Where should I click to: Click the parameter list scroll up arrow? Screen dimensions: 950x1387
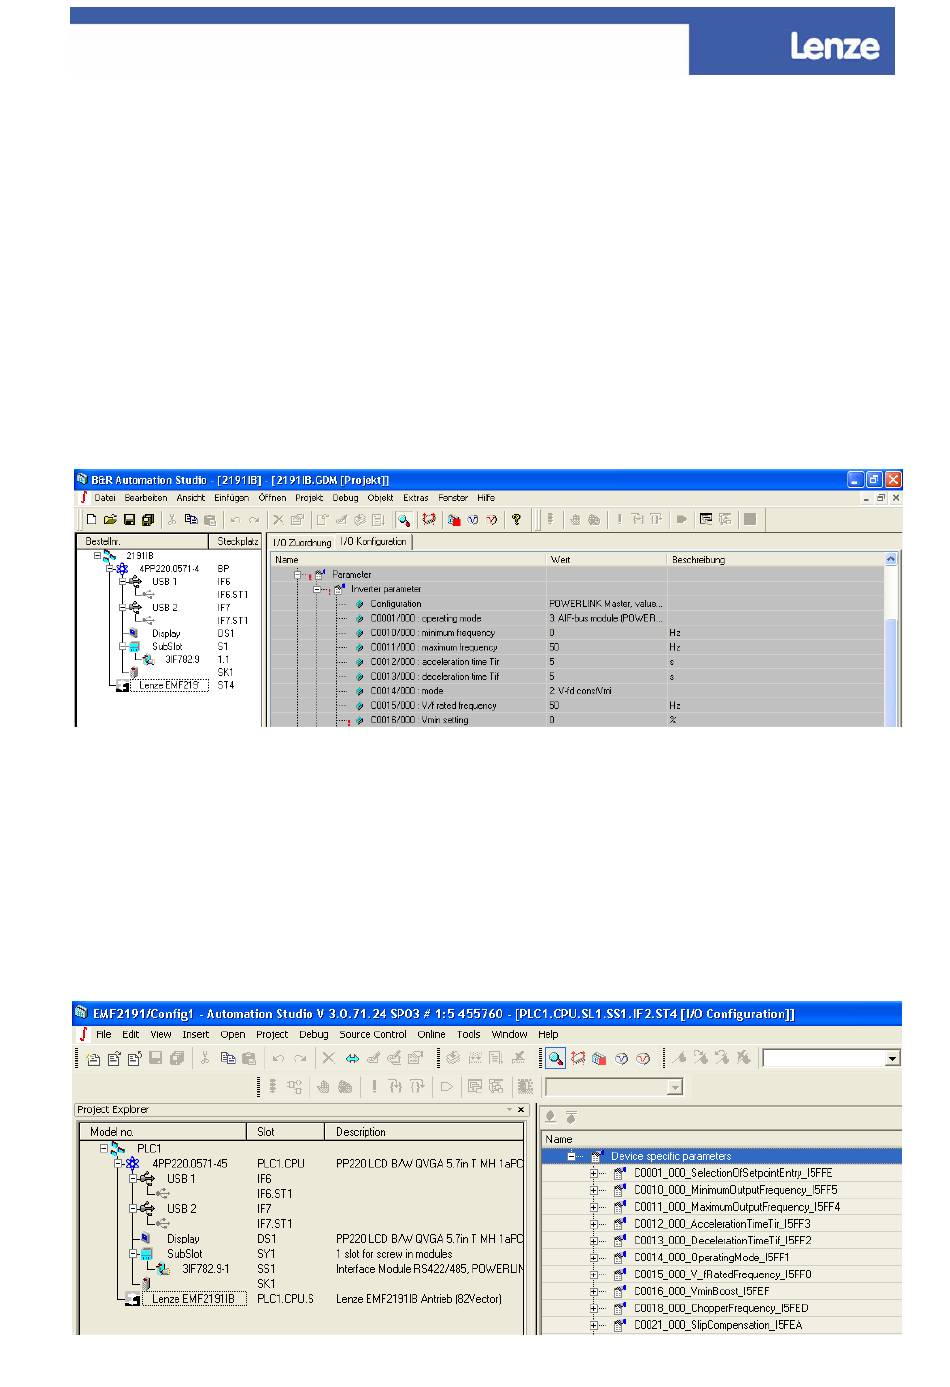[x=891, y=560]
